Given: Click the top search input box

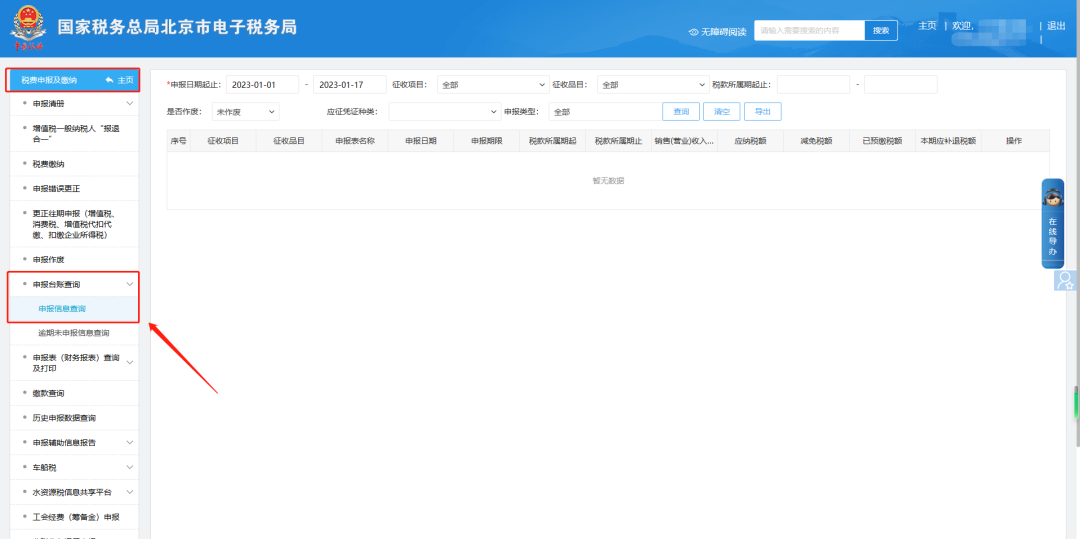Looking at the screenshot, I should (809, 31).
